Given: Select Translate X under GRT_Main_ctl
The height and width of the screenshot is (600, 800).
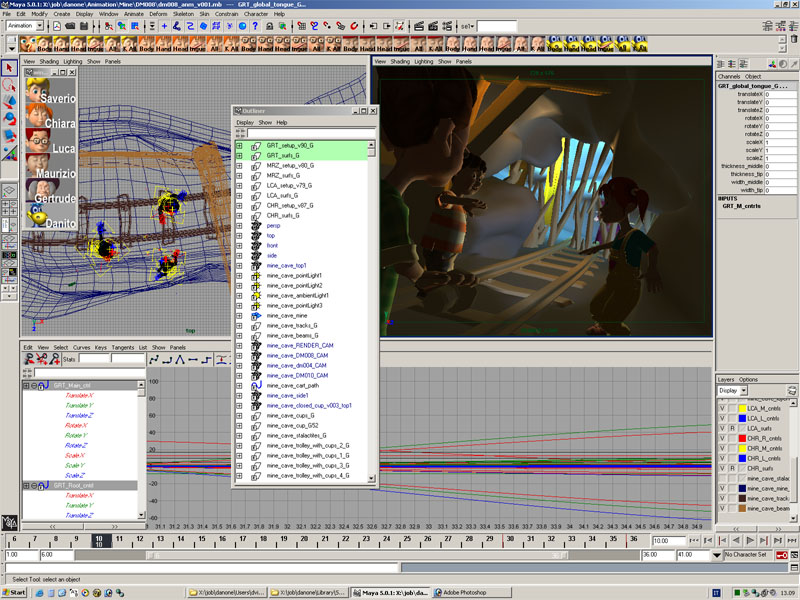Looking at the screenshot, I should click(x=80, y=395).
